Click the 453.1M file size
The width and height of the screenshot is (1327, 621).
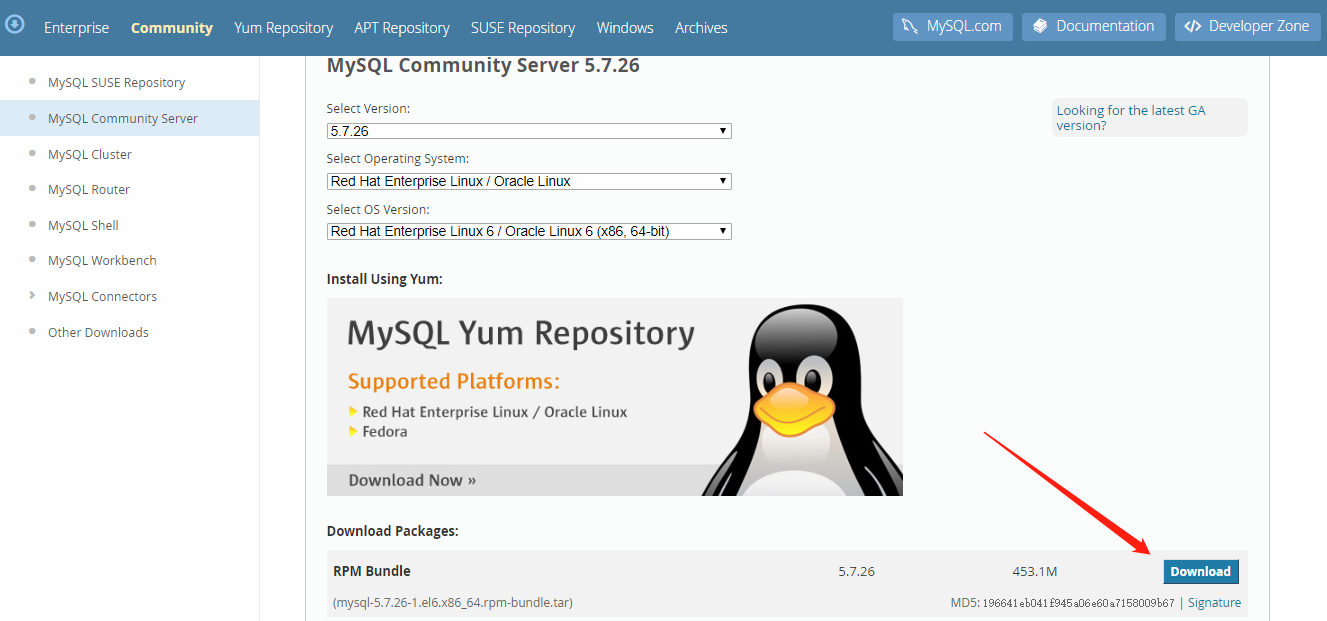coord(1035,572)
